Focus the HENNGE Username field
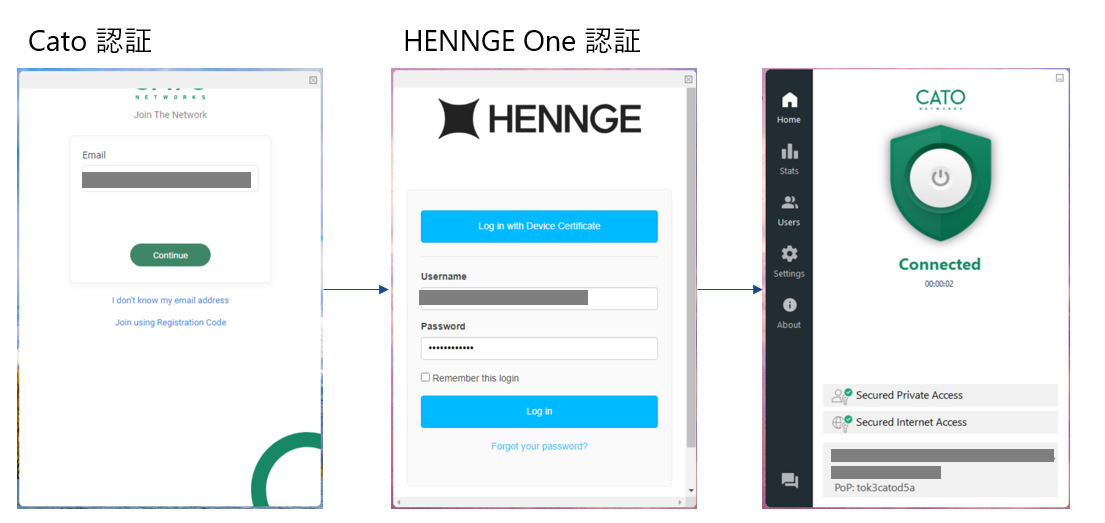The height and width of the screenshot is (523, 1105). 539,298
